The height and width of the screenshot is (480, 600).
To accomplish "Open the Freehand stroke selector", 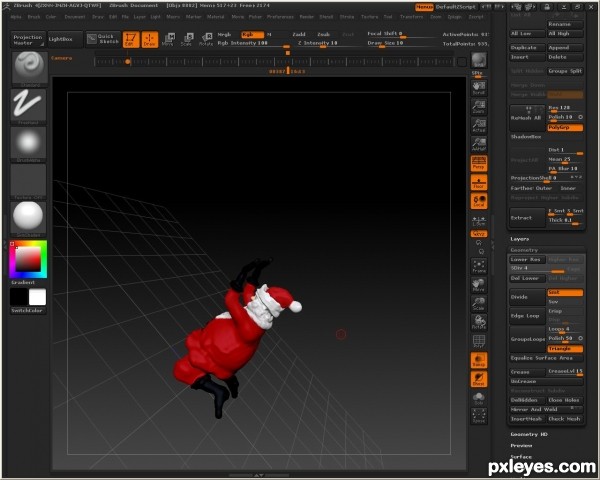I will (29, 107).
